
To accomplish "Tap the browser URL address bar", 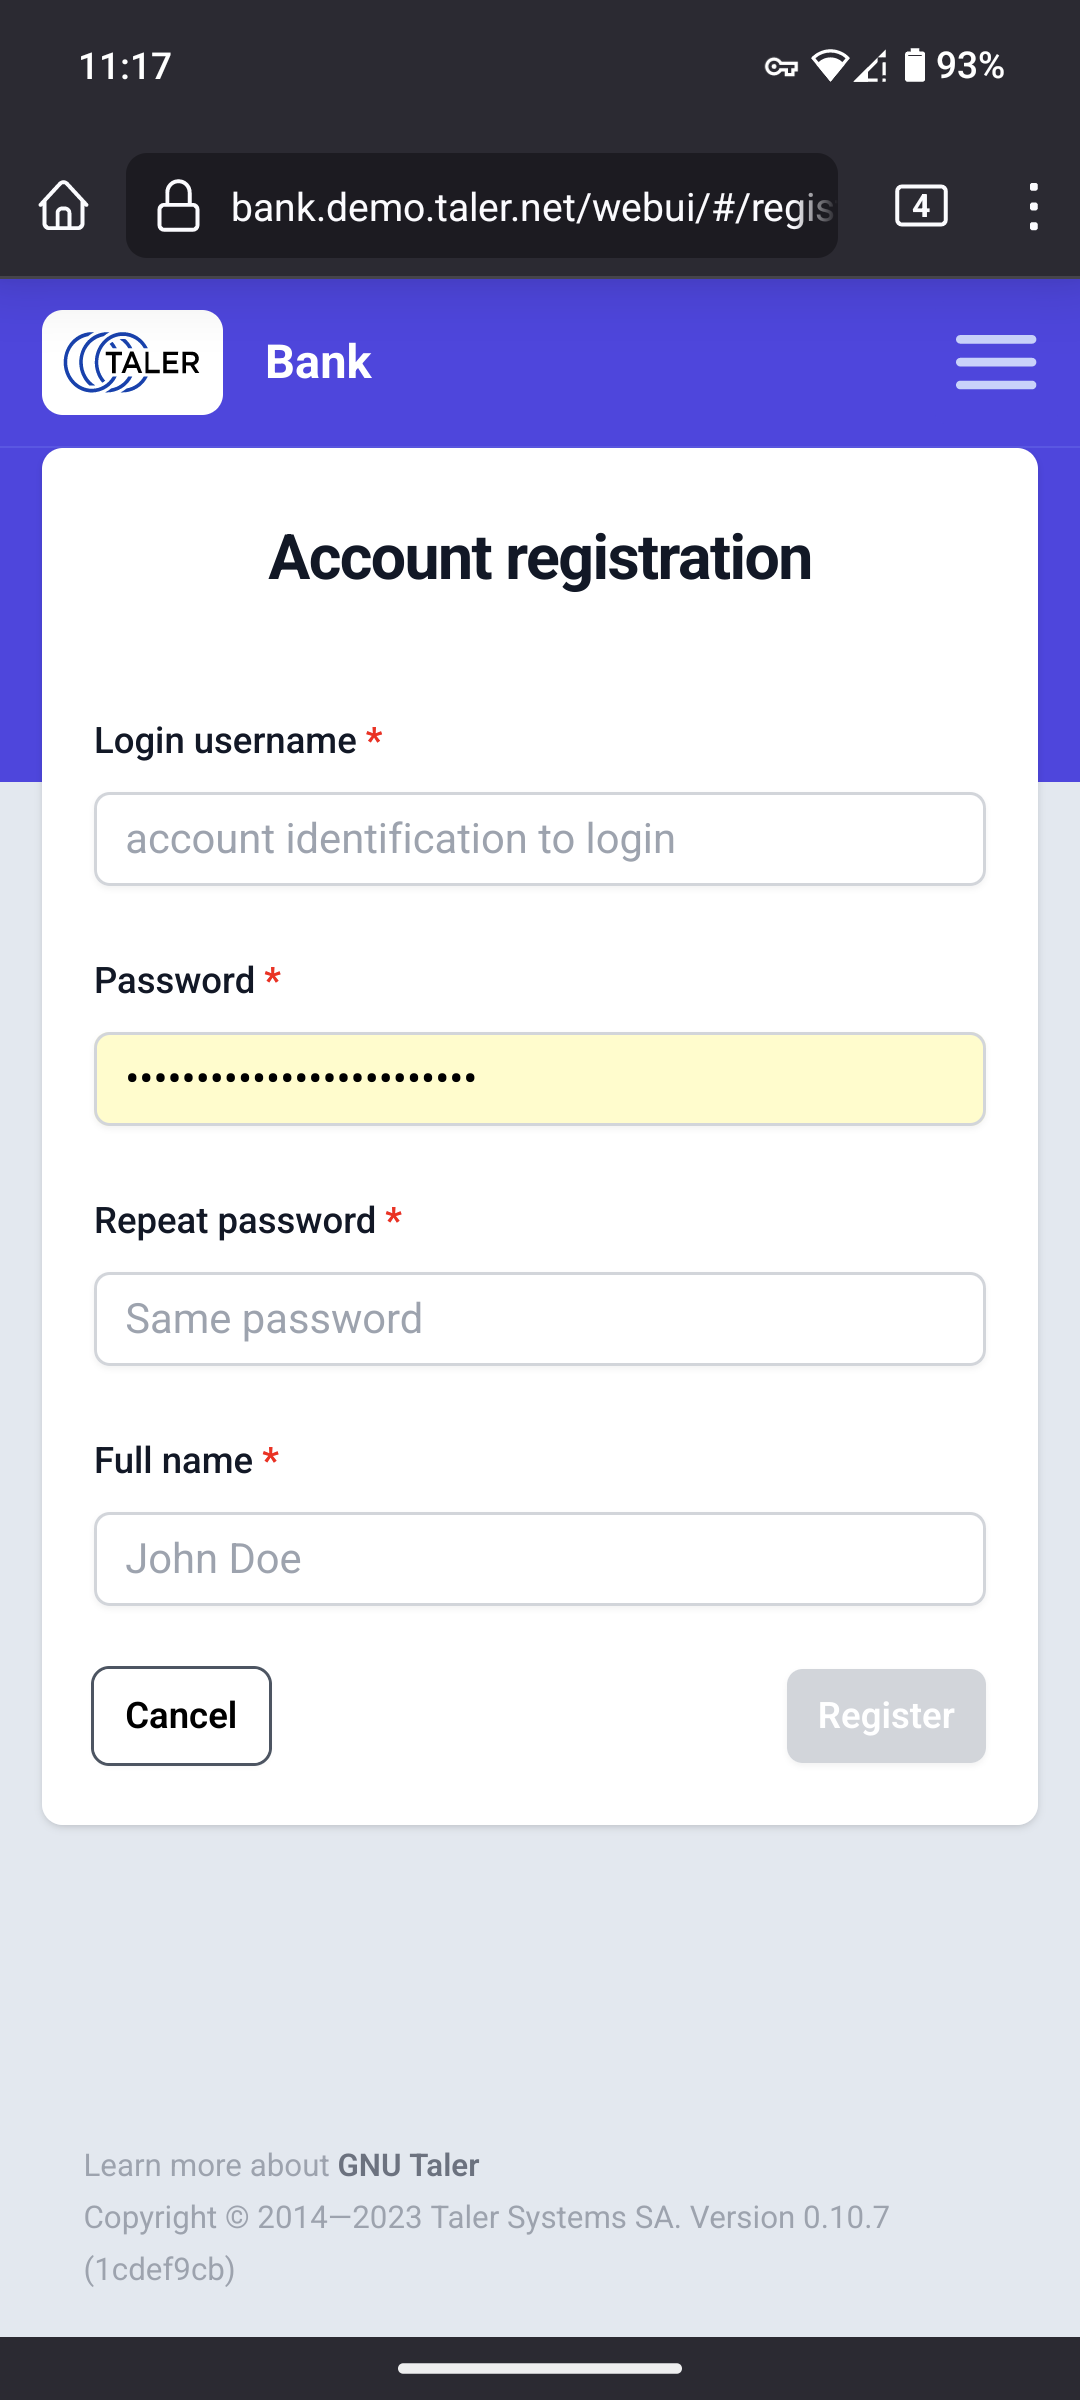I will tap(530, 207).
